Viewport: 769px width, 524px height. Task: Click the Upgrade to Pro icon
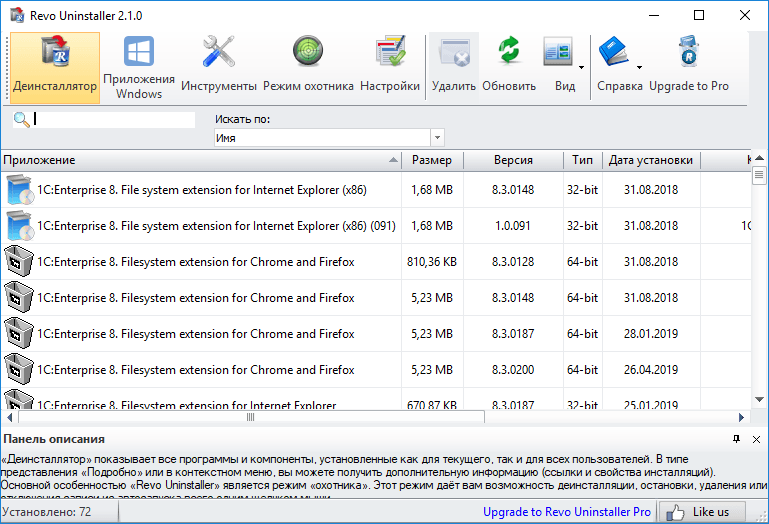click(x=689, y=51)
